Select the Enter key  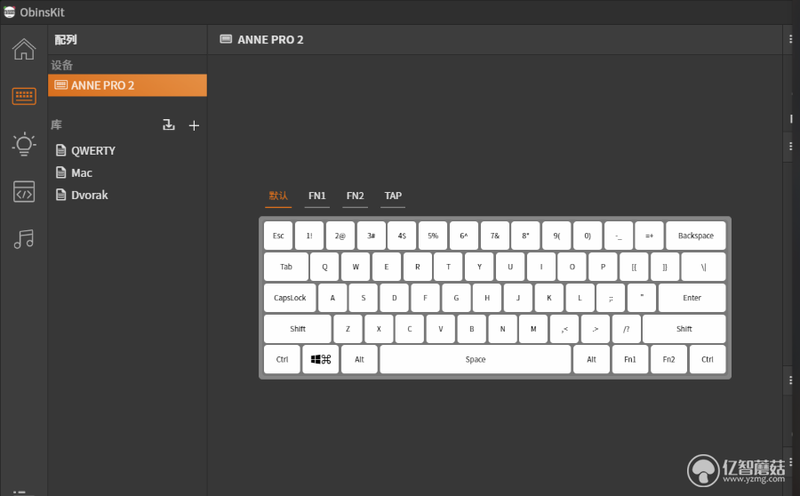tap(692, 298)
